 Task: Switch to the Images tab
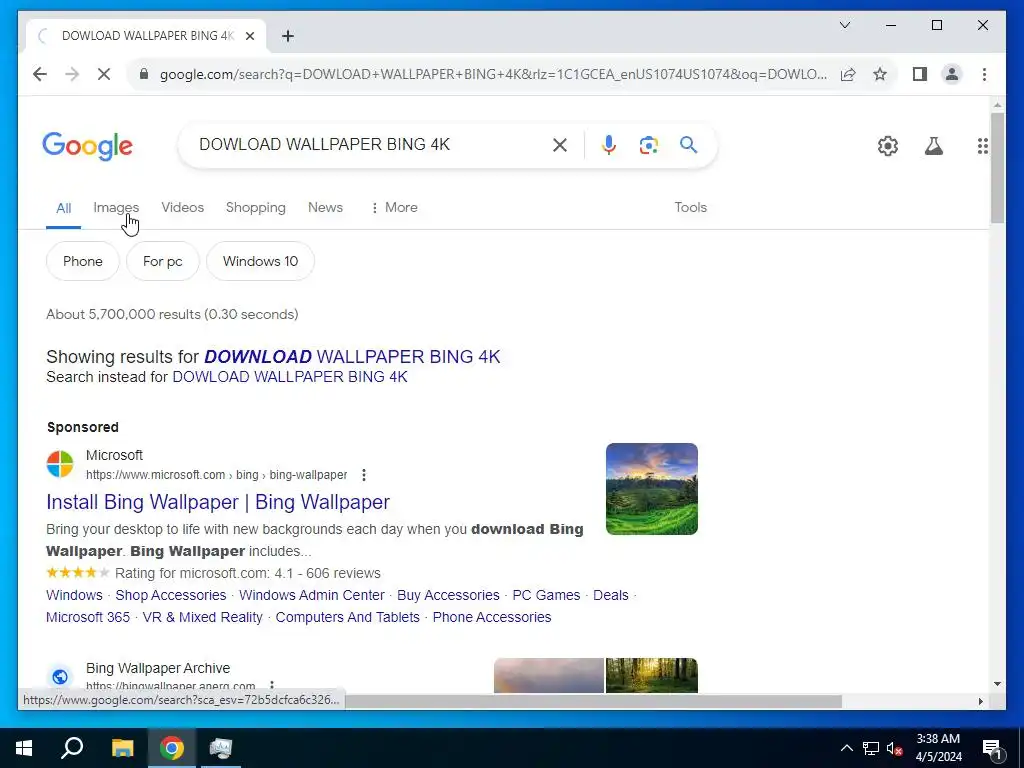click(116, 207)
